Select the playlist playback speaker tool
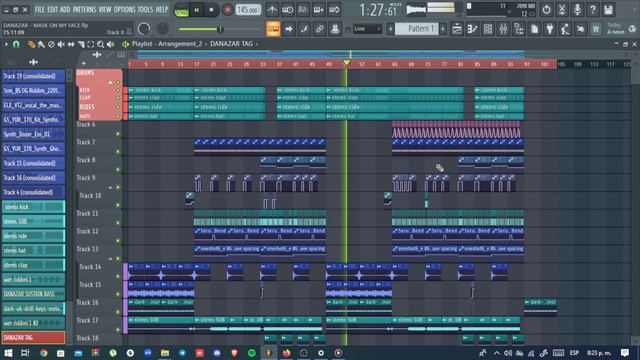The height and width of the screenshot is (360, 640). point(110,44)
